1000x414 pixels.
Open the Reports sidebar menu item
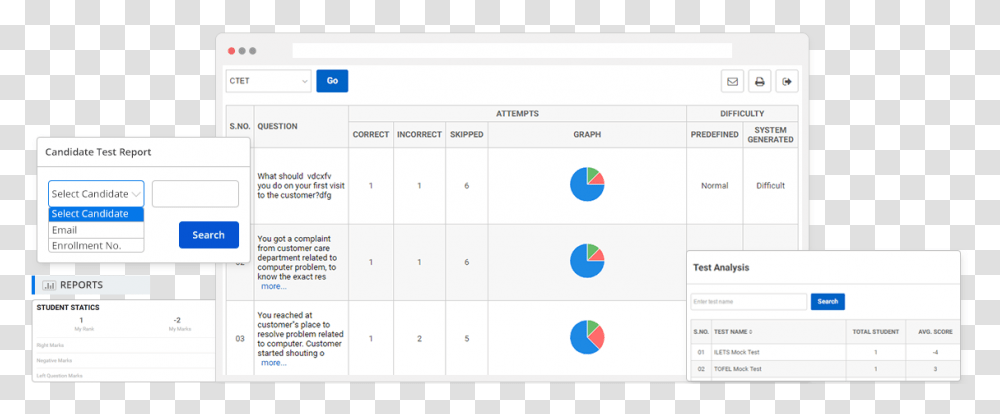click(x=81, y=285)
